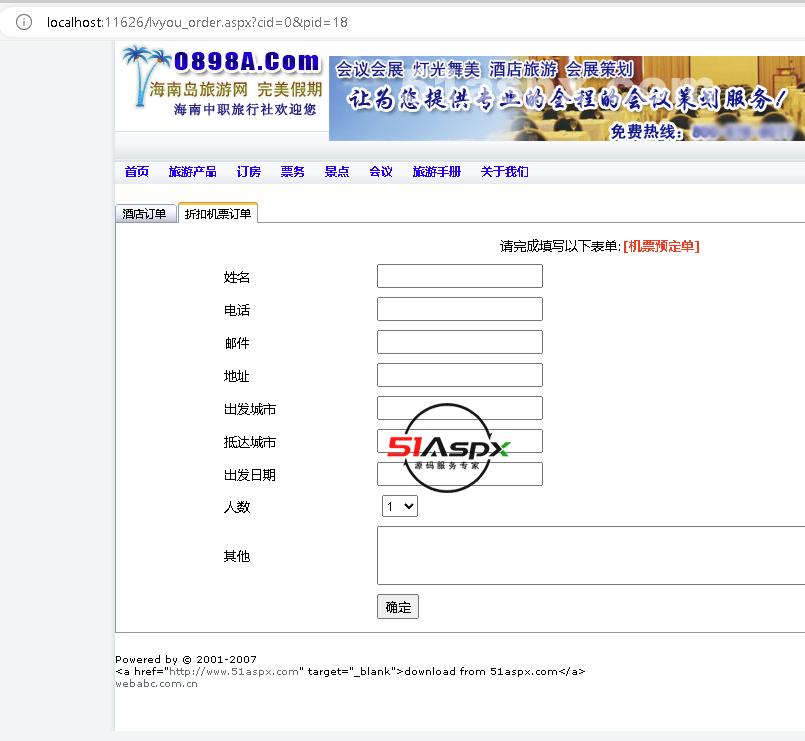Viewport: 805px width, 741px height.
Task: Click the 海南中职旅行社欢迎您 header text
Action: (x=245, y=109)
